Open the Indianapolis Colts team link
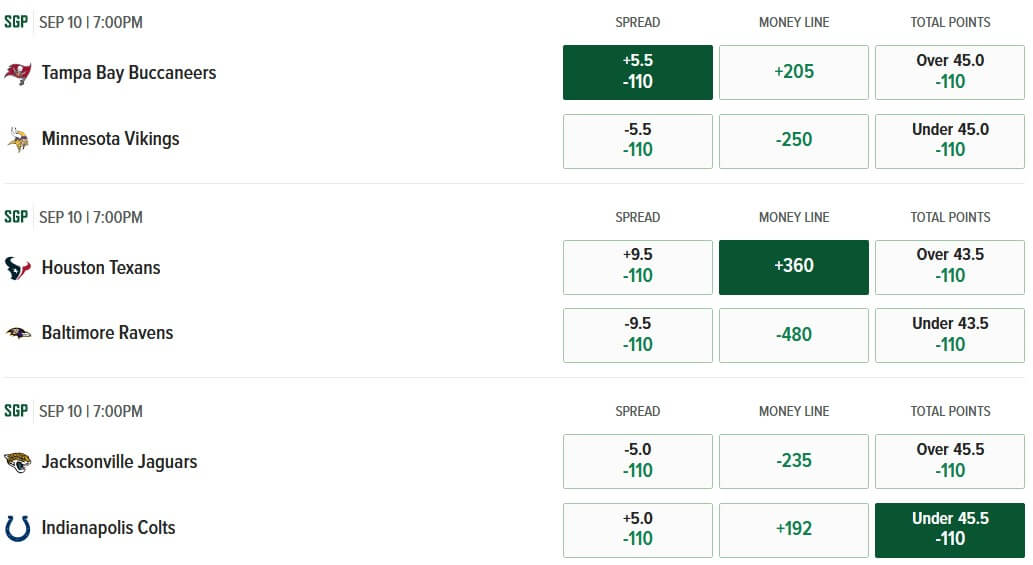 tap(108, 528)
